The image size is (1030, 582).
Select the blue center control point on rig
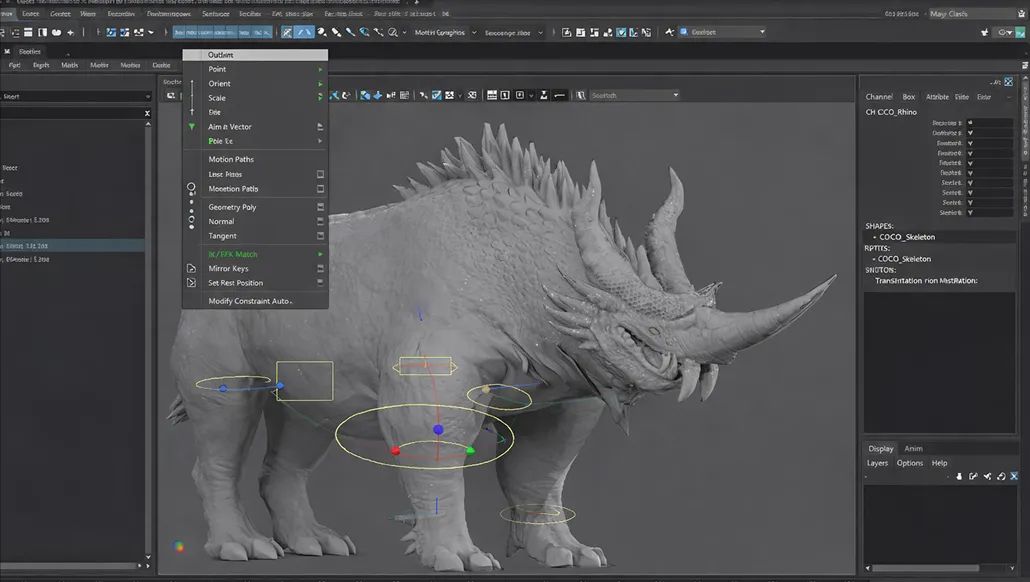click(x=438, y=429)
